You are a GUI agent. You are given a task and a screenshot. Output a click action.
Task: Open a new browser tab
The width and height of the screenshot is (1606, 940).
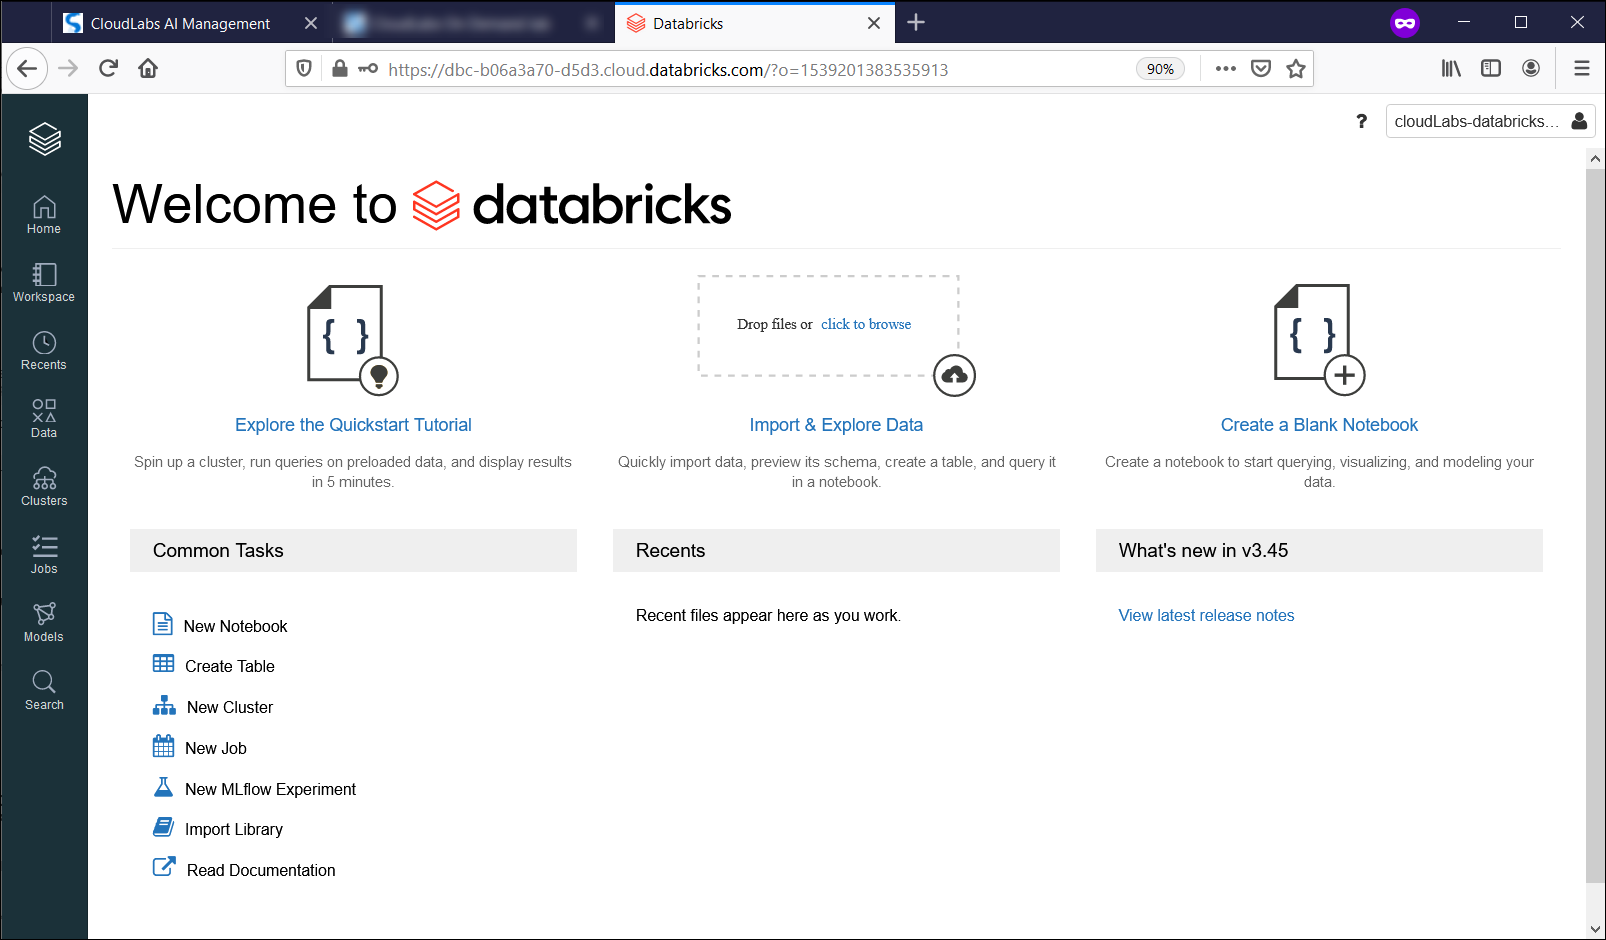point(916,22)
